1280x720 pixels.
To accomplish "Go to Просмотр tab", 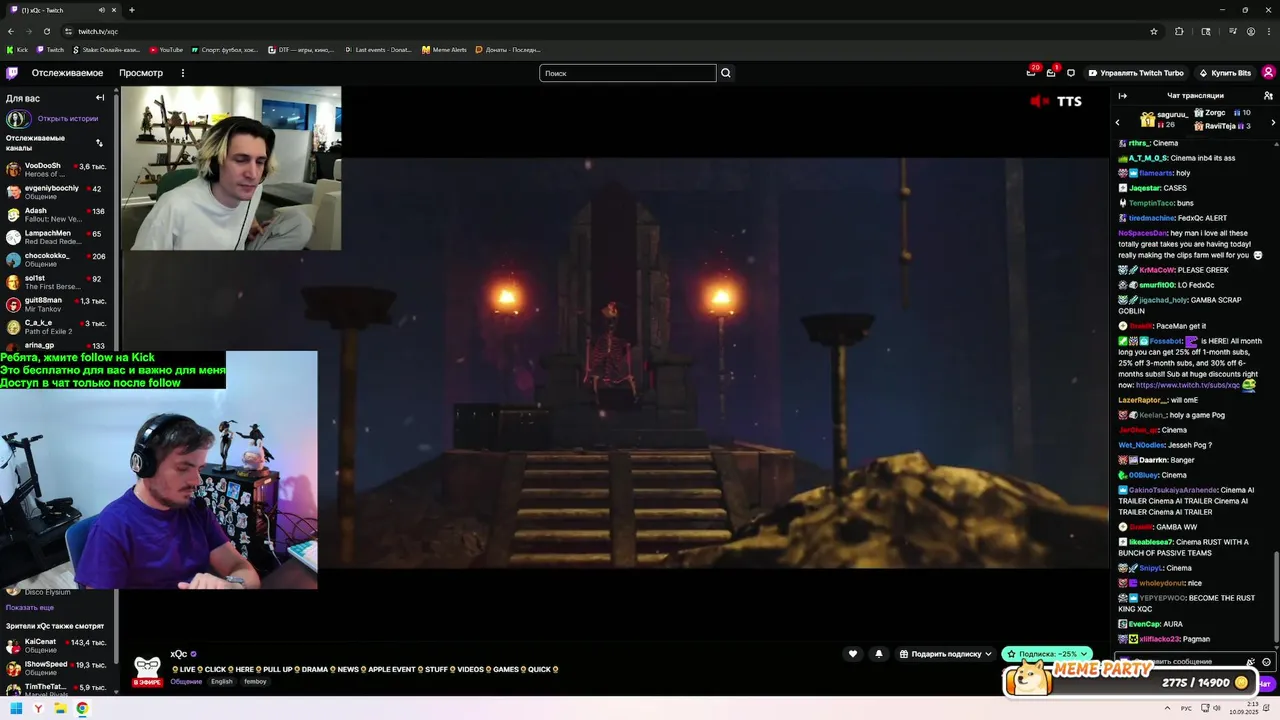I will coord(141,73).
